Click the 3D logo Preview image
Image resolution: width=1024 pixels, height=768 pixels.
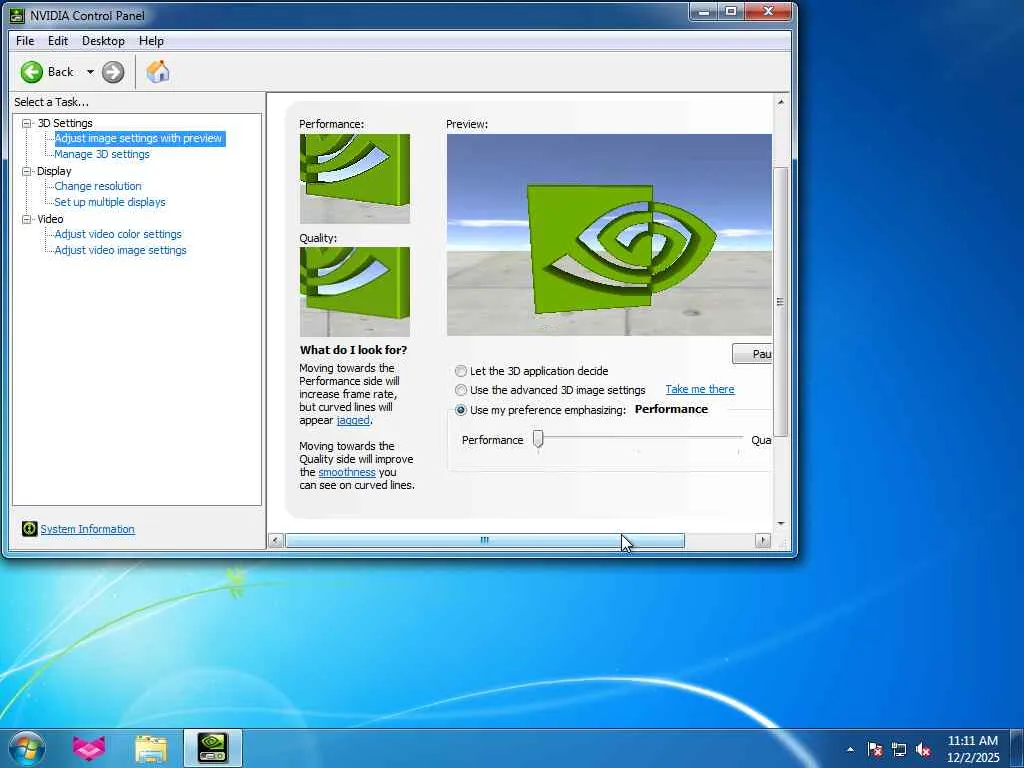609,234
